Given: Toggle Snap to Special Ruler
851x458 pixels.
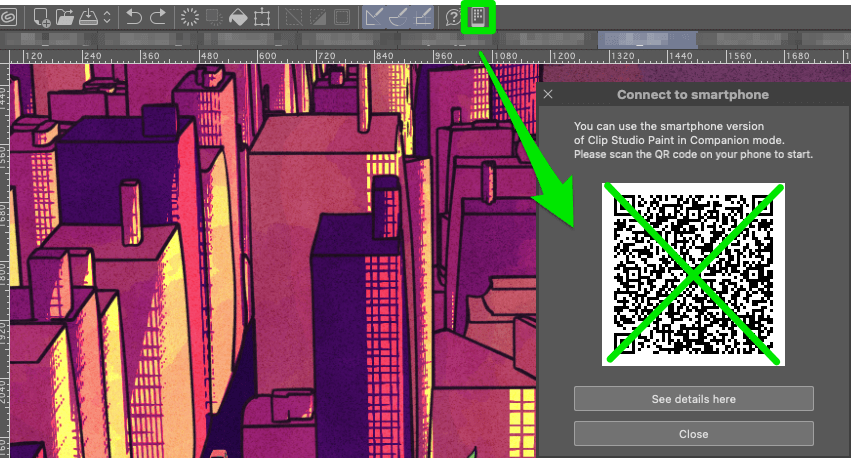Looking at the screenshot, I should coord(399,17).
